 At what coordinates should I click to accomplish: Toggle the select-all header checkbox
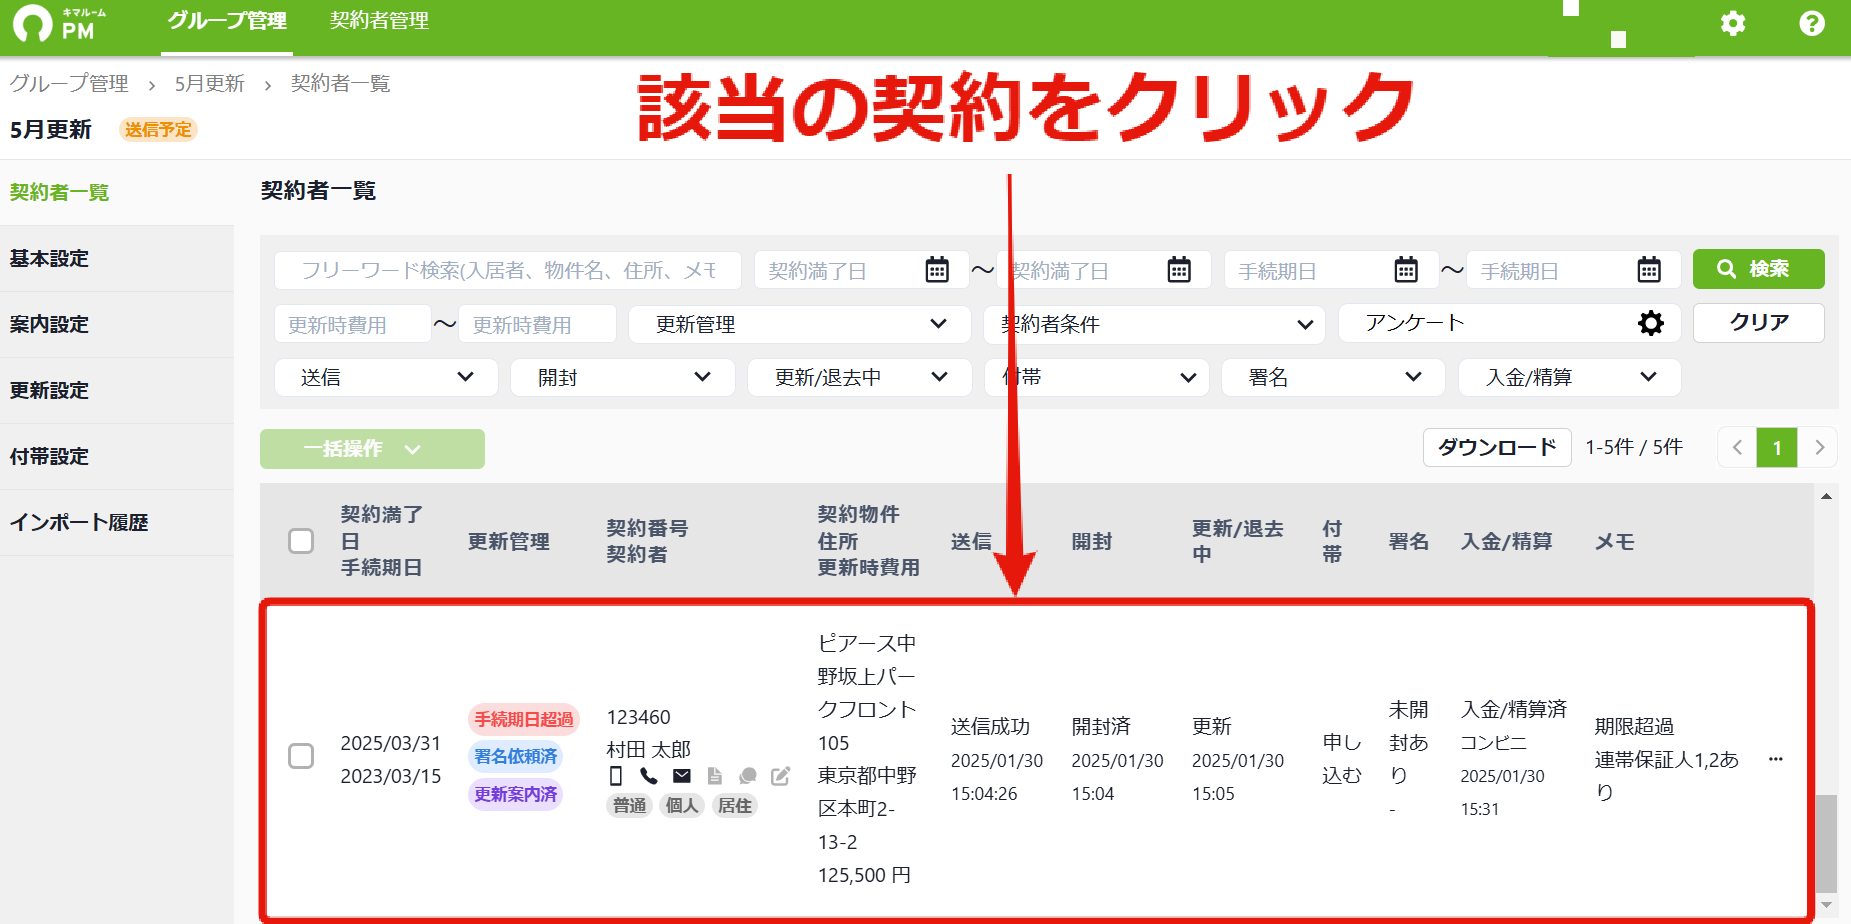pos(301,541)
